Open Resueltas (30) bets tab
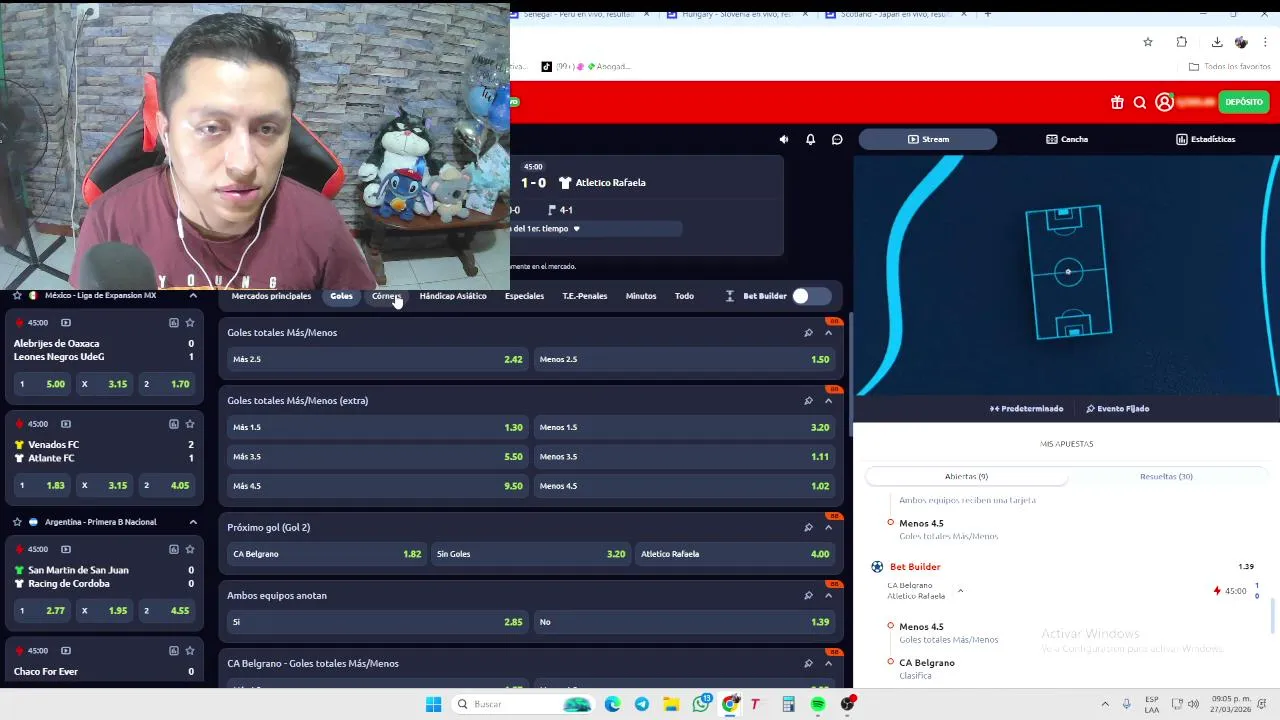1280x720 pixels. tap(1166, 477)
